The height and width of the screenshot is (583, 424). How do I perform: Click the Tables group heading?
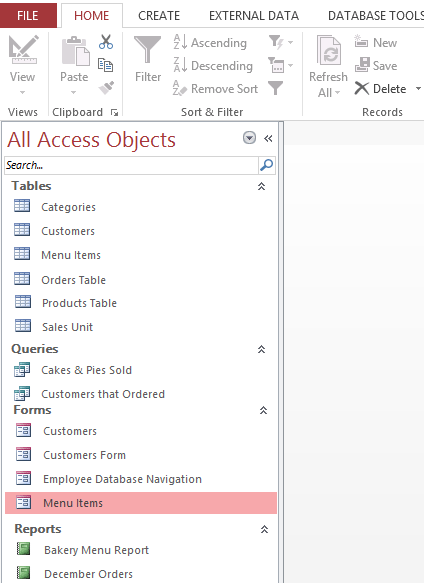click(x=31, y=186)
